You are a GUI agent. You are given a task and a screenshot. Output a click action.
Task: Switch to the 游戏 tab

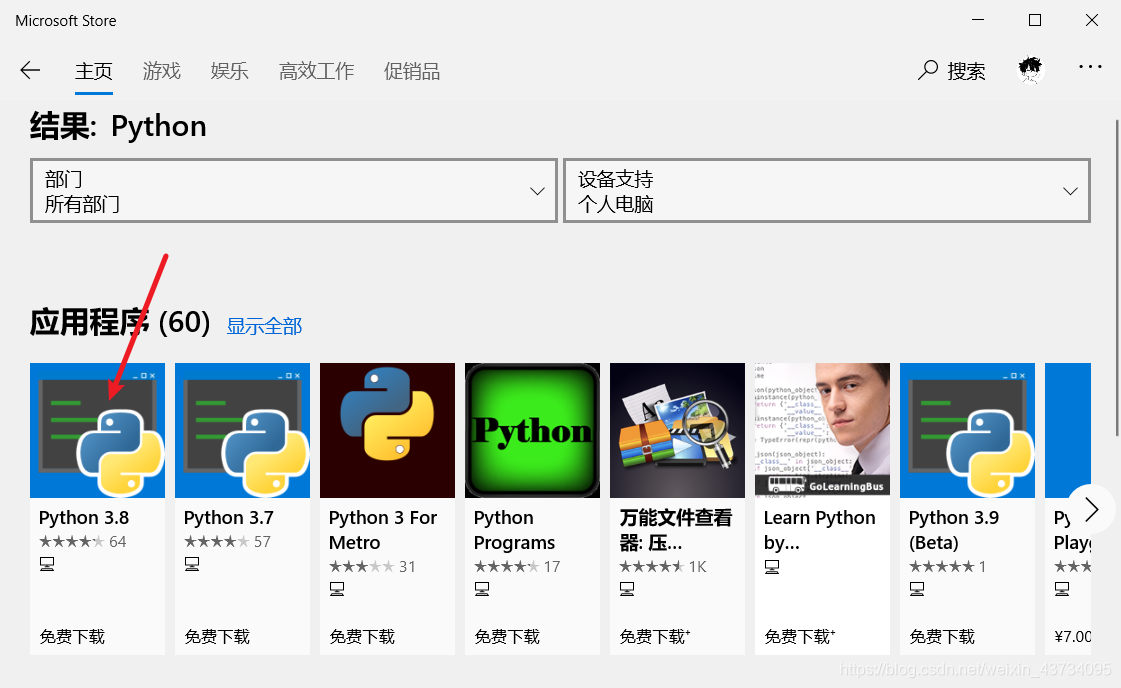pos(162,71)
